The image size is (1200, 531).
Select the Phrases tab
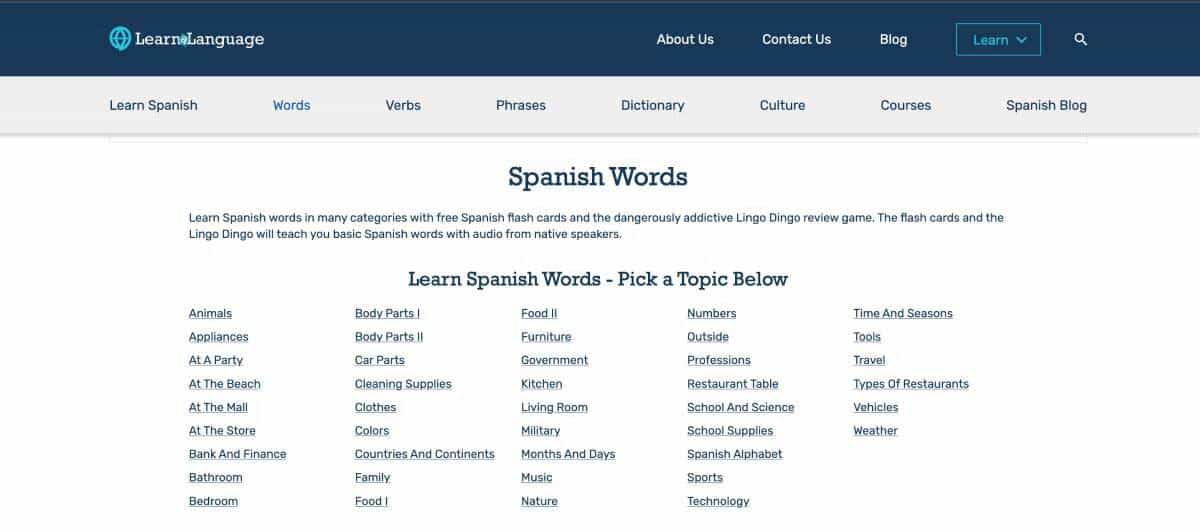520,105
